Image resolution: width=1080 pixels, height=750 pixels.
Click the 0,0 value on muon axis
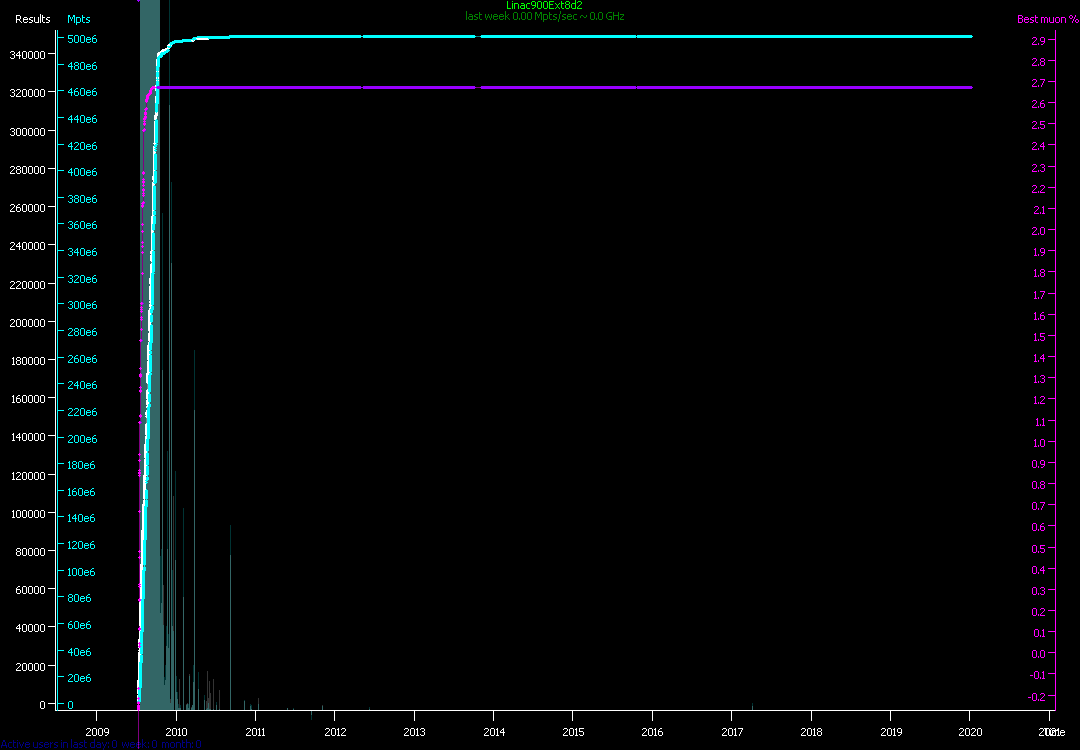click(x=1037, y=654)
